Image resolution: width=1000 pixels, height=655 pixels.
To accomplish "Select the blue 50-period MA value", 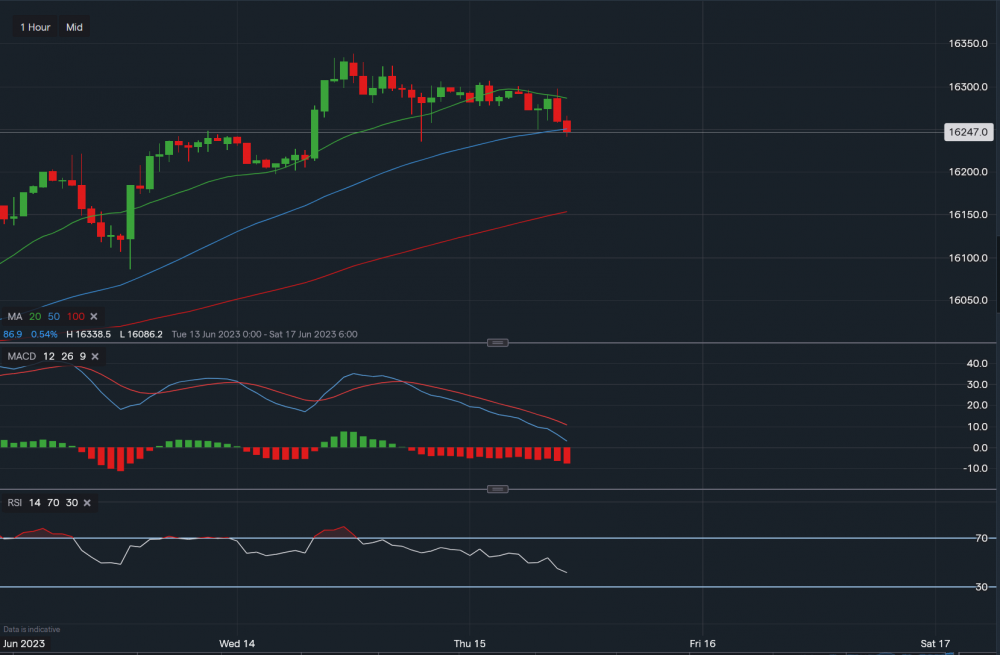I will 54,316.
